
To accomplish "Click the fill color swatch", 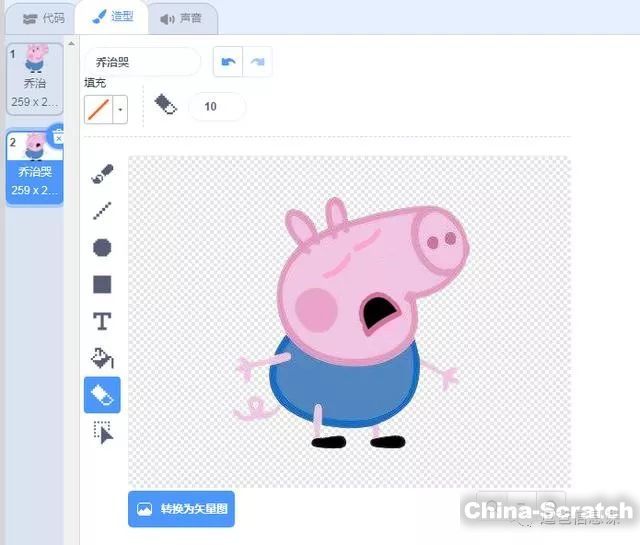I will tap(99, 109).
